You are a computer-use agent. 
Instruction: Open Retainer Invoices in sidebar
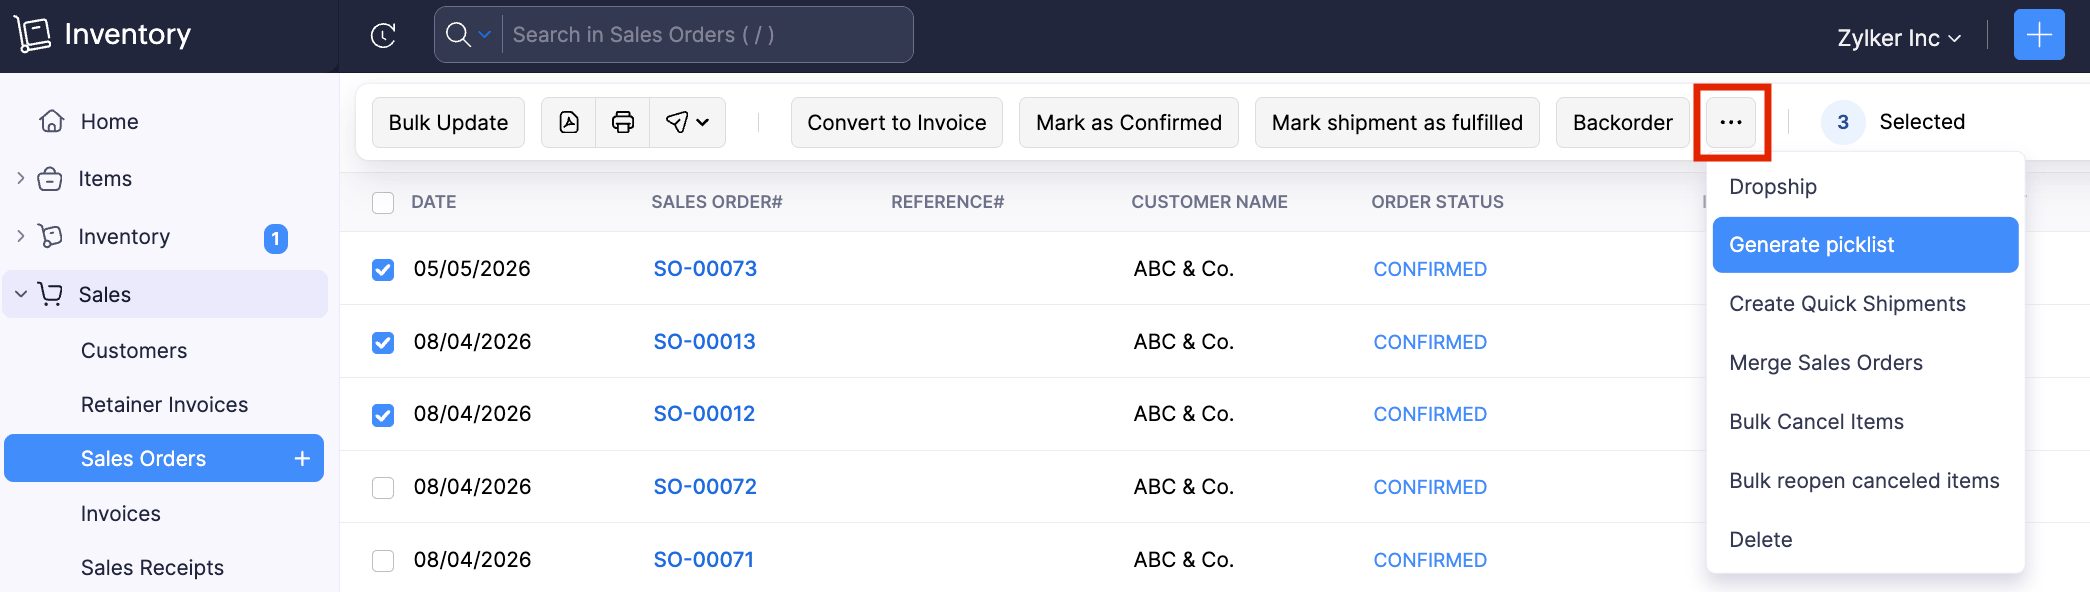[164, 405]
